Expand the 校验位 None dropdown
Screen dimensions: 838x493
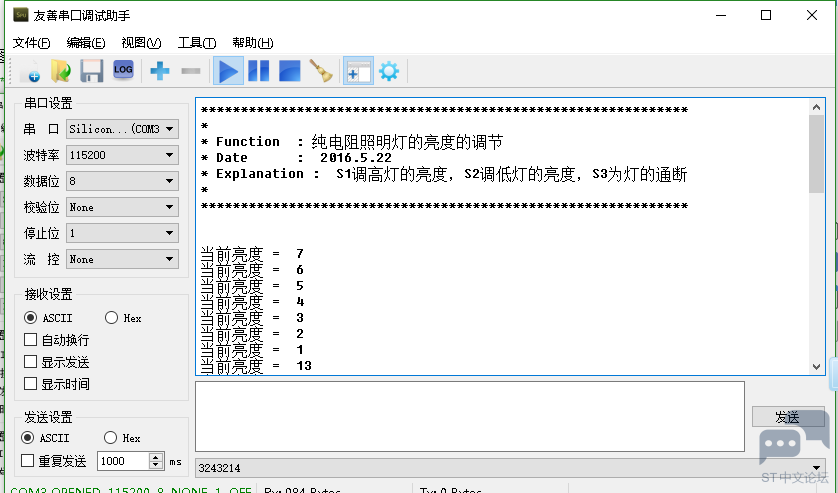point(122,207)
